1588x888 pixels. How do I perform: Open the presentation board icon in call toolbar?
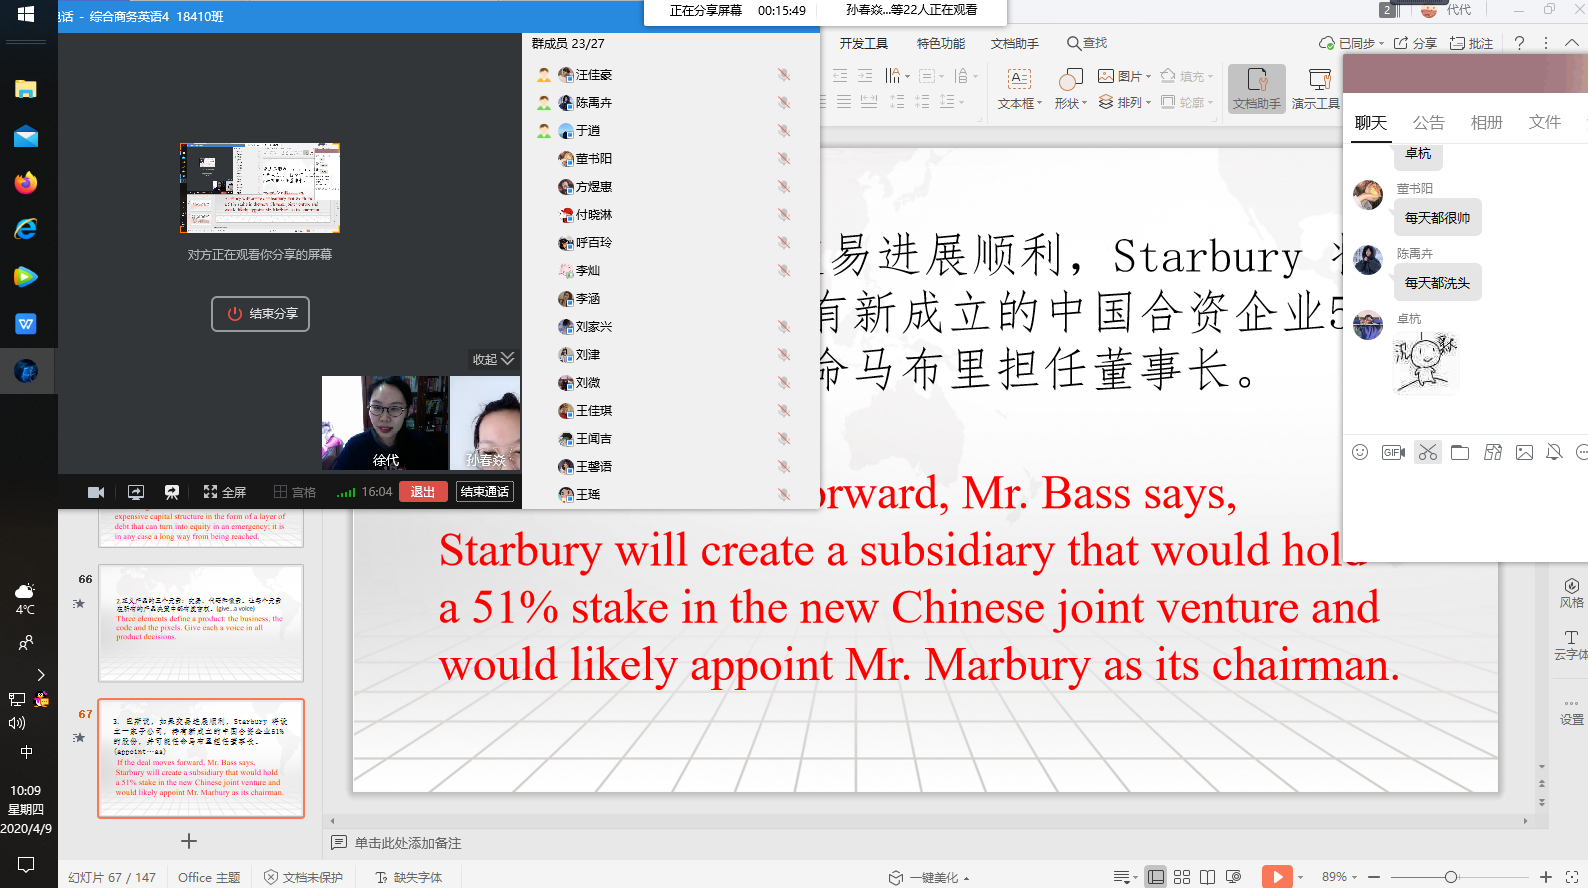(x=172, y=492)
